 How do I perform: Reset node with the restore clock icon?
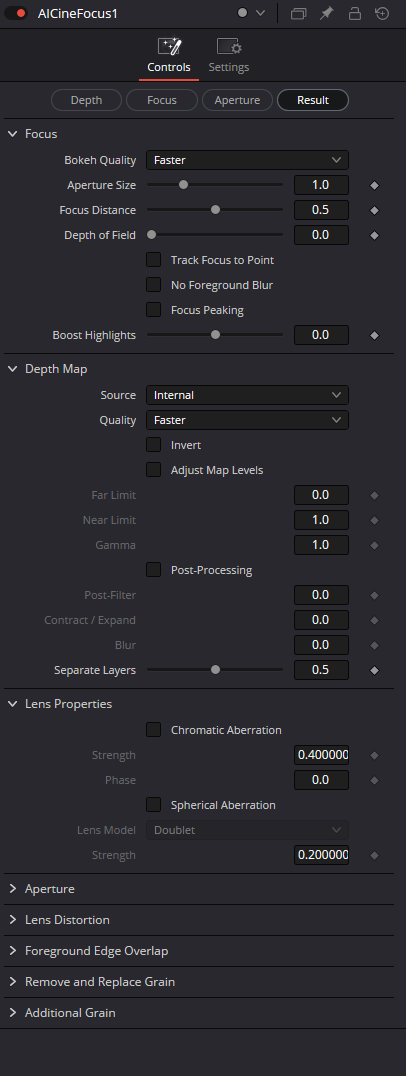click(x=382, y=13)
